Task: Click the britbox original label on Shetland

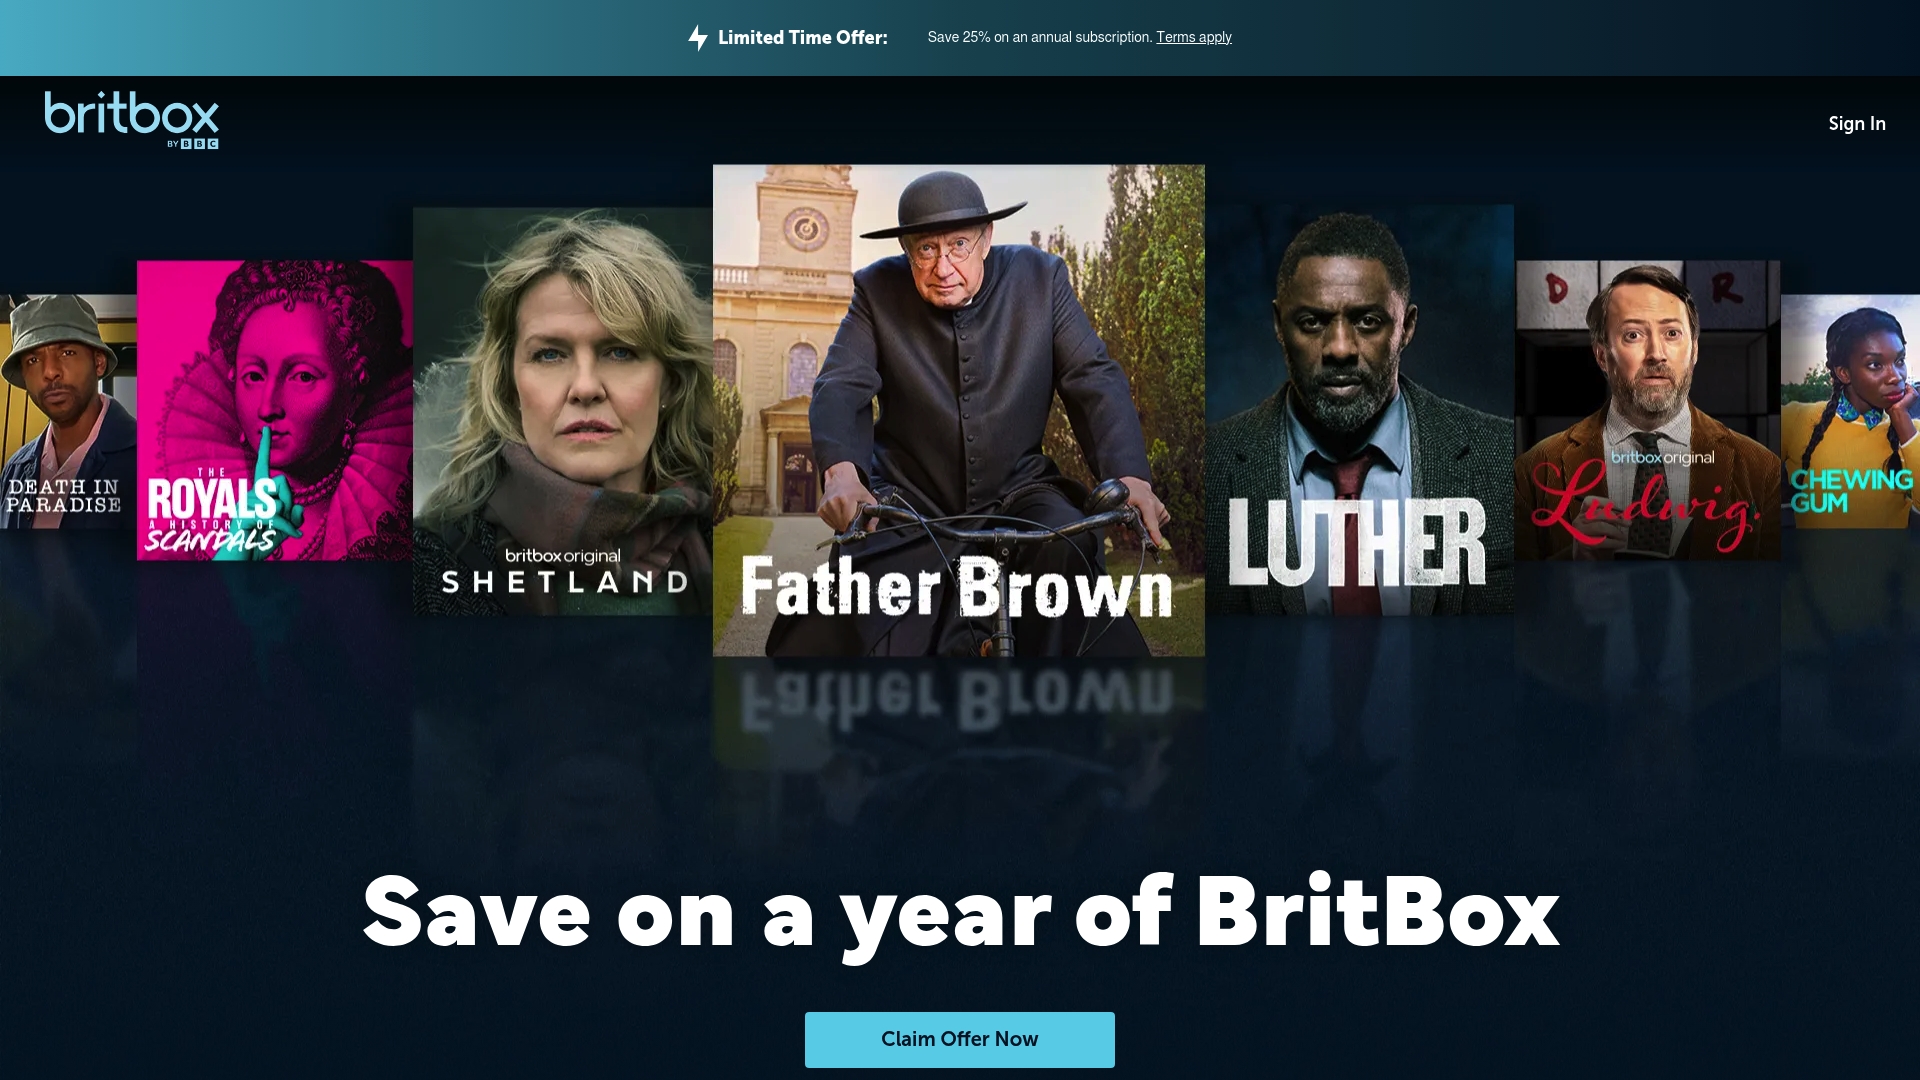Action: pos(563,556)
